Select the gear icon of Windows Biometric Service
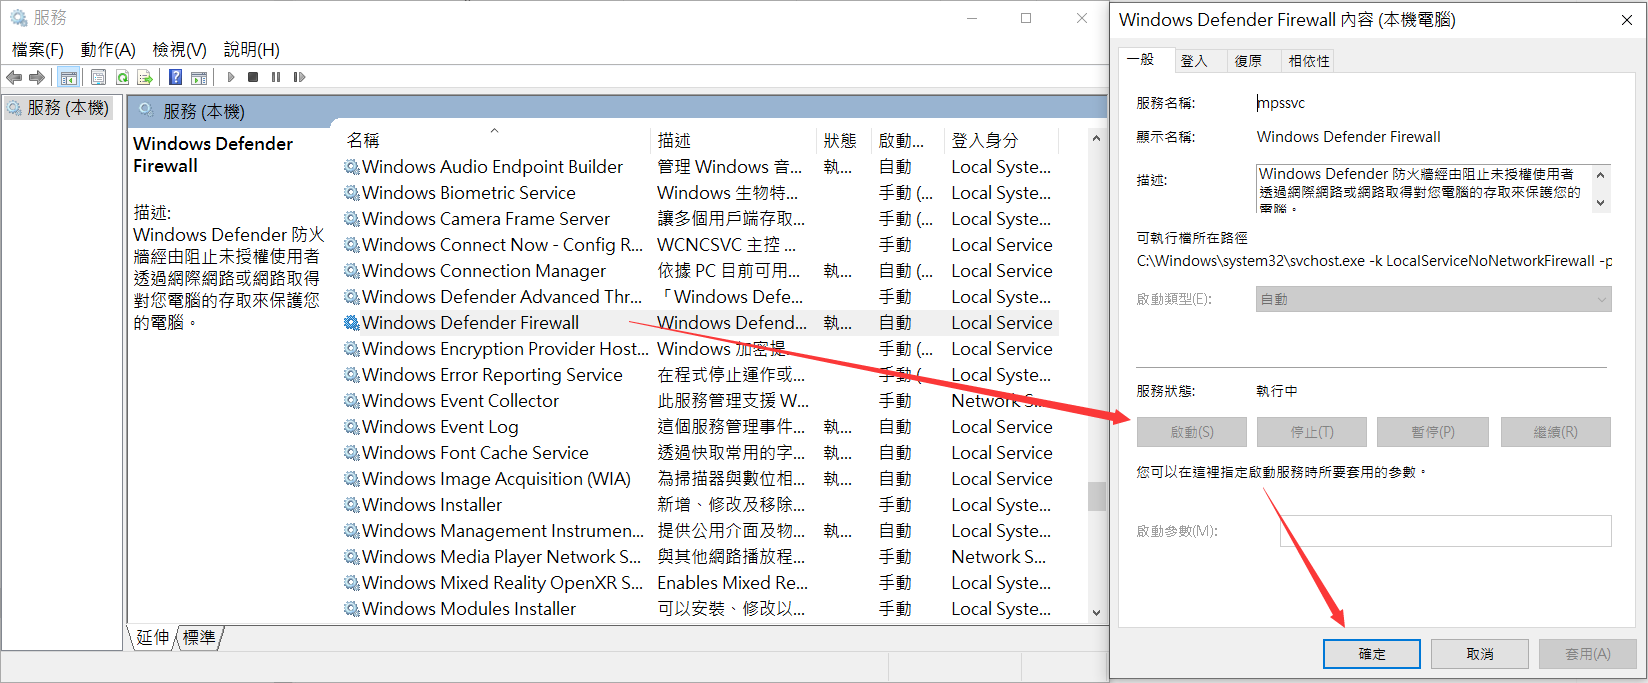This screenshot has height=683, width=1648. (352, 193)
